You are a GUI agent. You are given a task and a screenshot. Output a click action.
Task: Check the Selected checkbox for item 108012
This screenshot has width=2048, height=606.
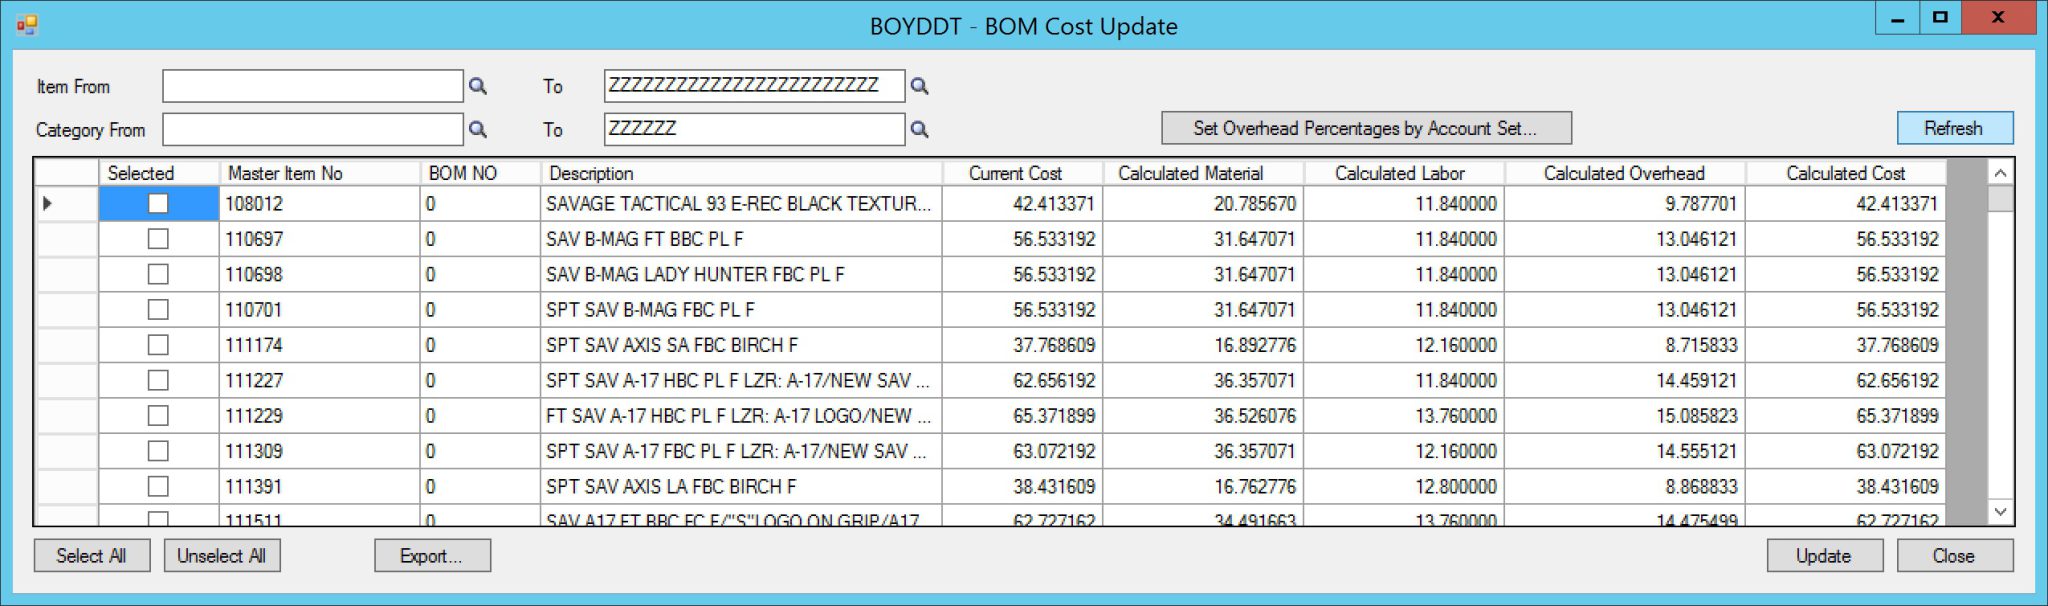coord(157,203)
